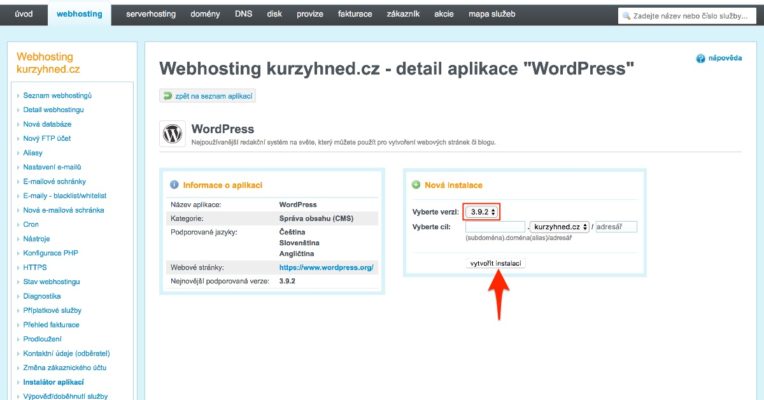Open Příplatkové služby in sidebar
Viewport: 764px width, 400px height.
52,310
